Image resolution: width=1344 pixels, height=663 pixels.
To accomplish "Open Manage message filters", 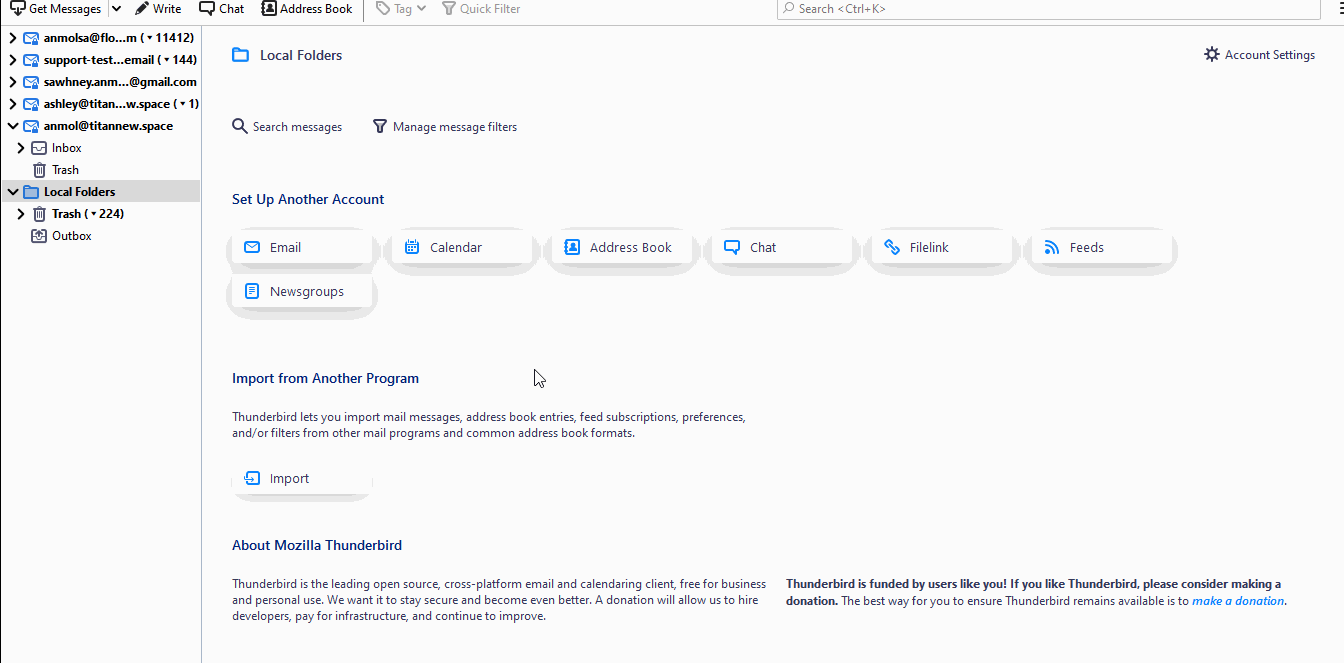I will [445, 127].
